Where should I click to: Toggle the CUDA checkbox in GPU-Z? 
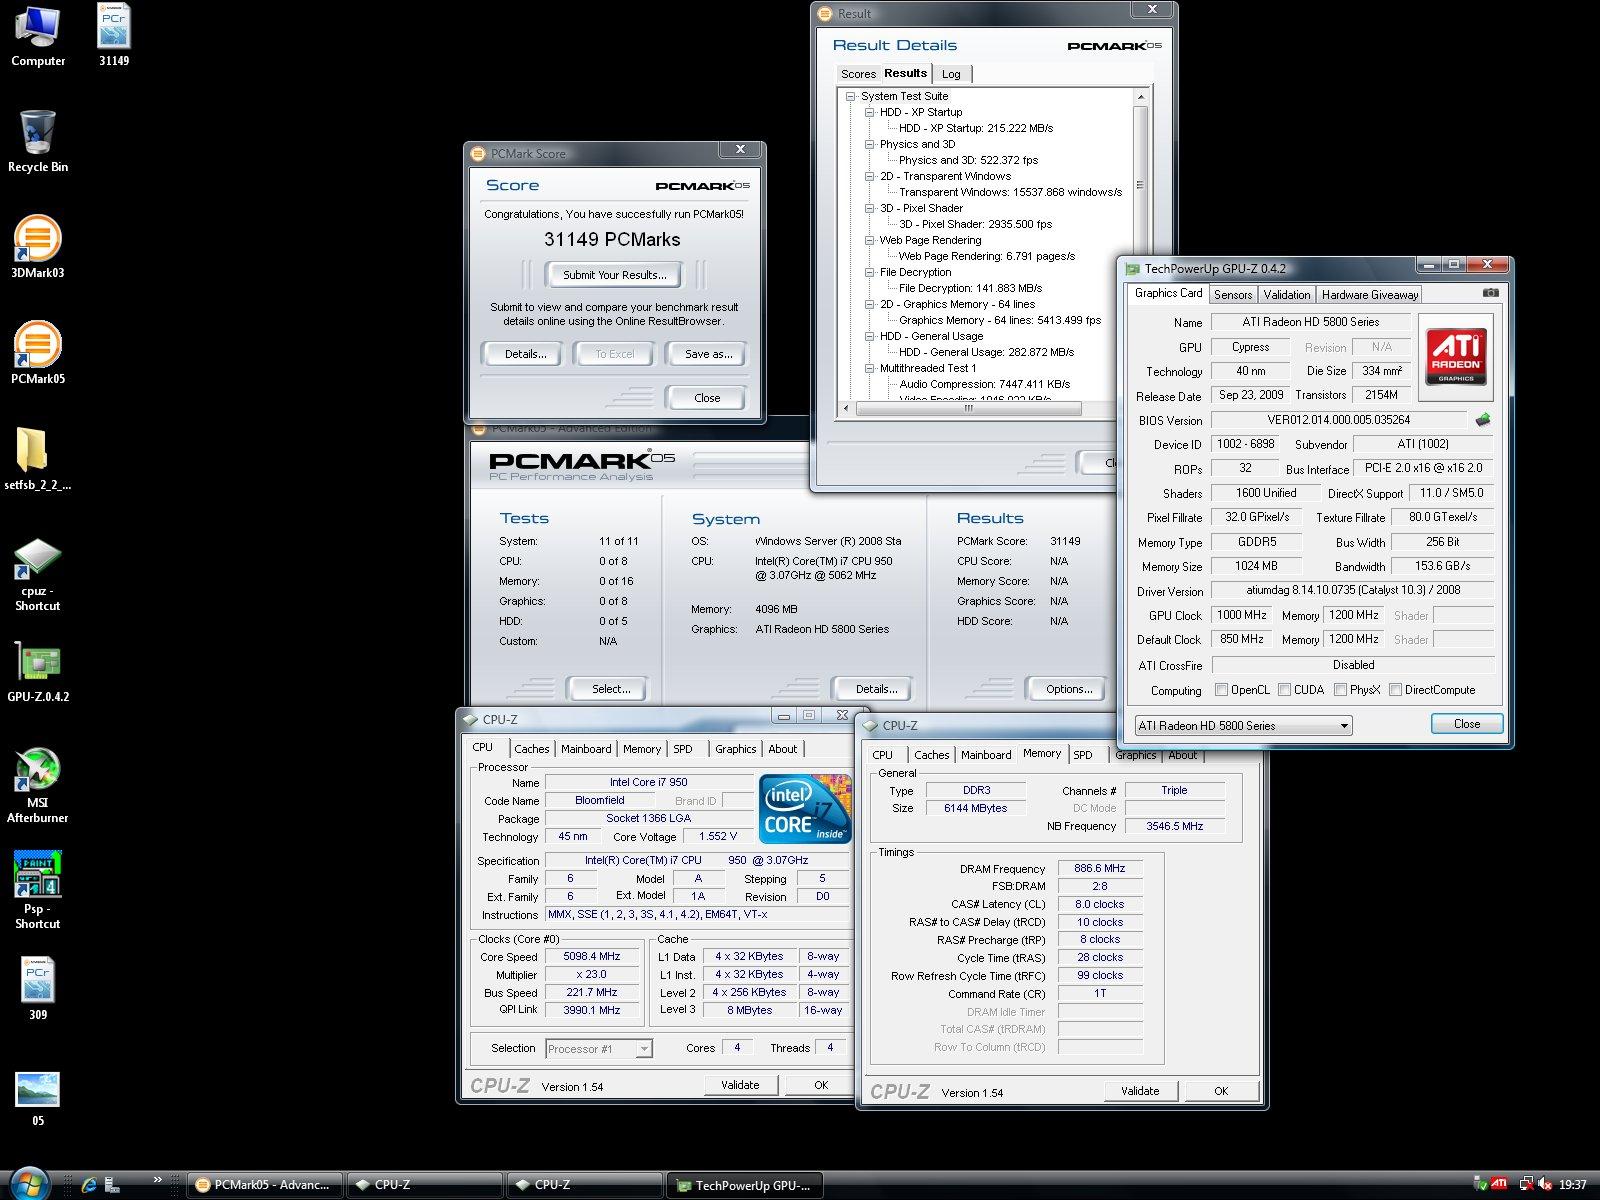coord(1284,690)
